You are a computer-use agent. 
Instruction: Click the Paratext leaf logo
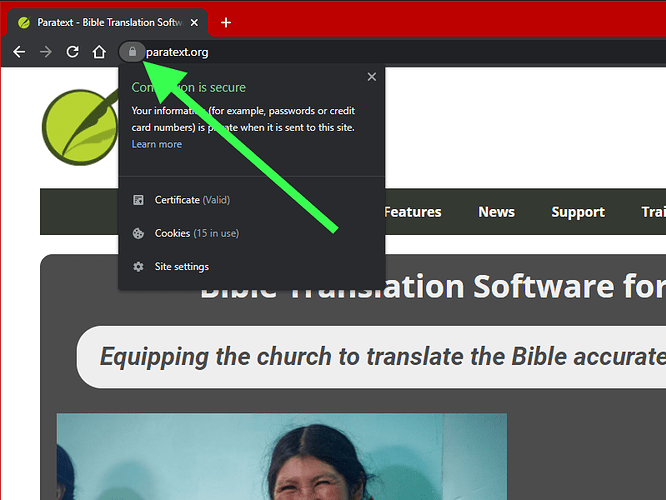(x=80, y=127)
